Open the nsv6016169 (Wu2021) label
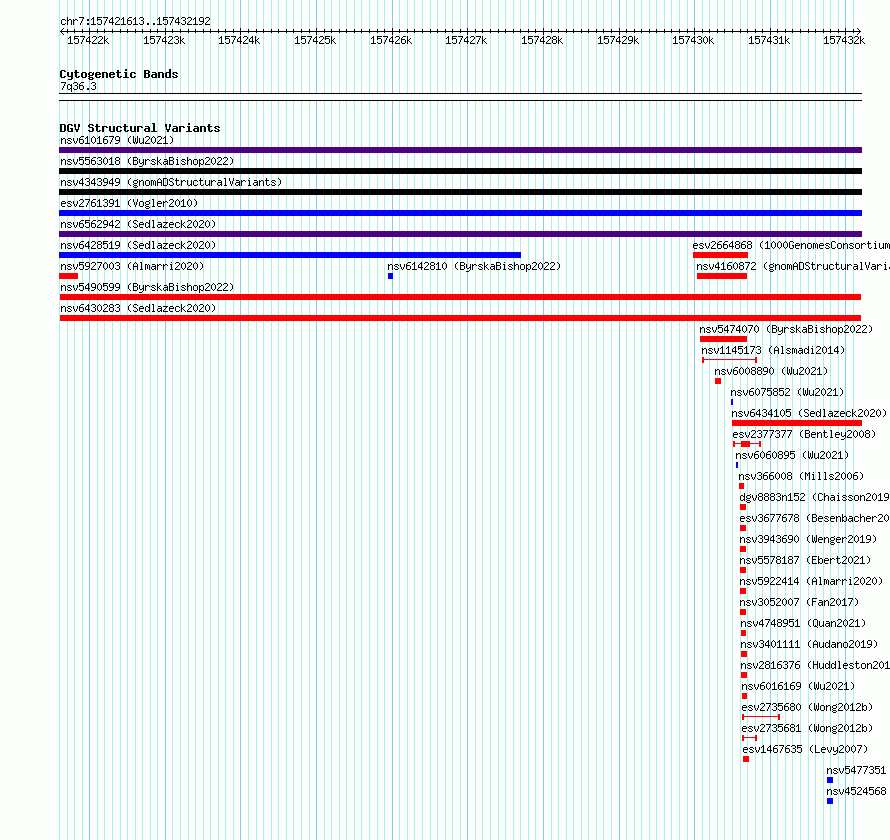The image size is (890, 840). [x=798, y=686]
